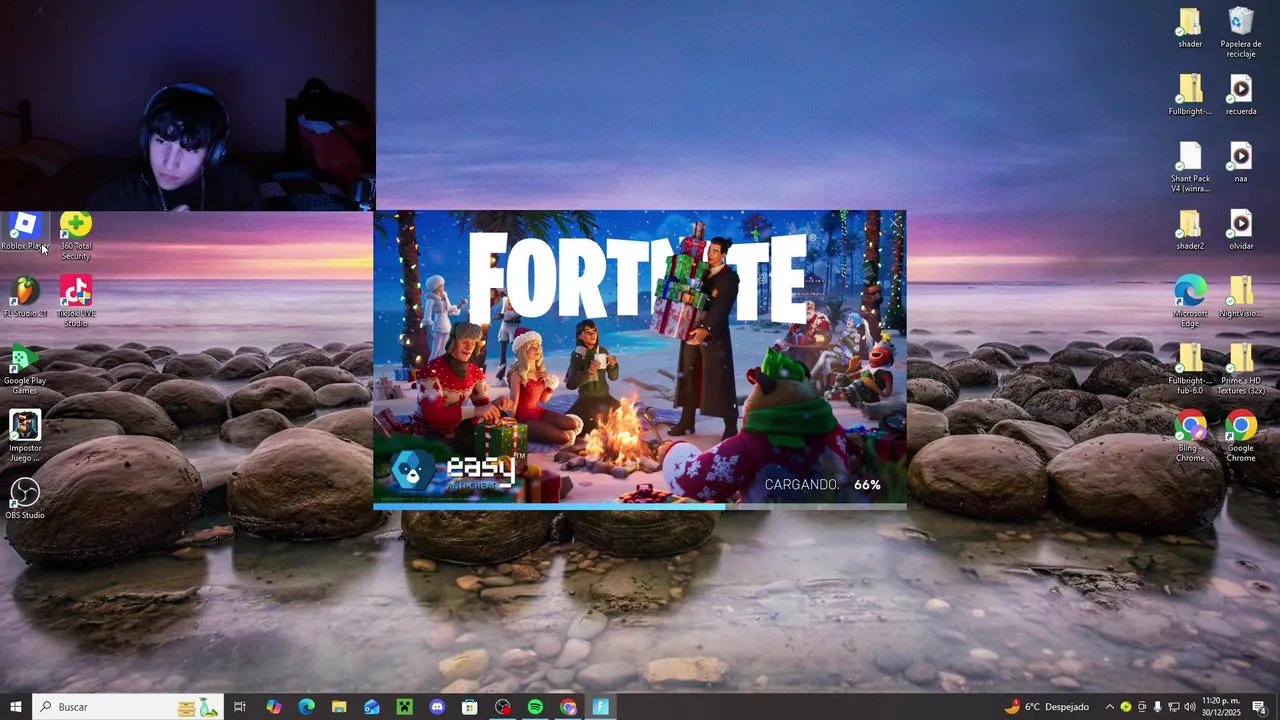Image resolution: width=1280 pixels, height=720 pixels.
Task: Expand the hidden system tray icons
Action: [1109, 707]
